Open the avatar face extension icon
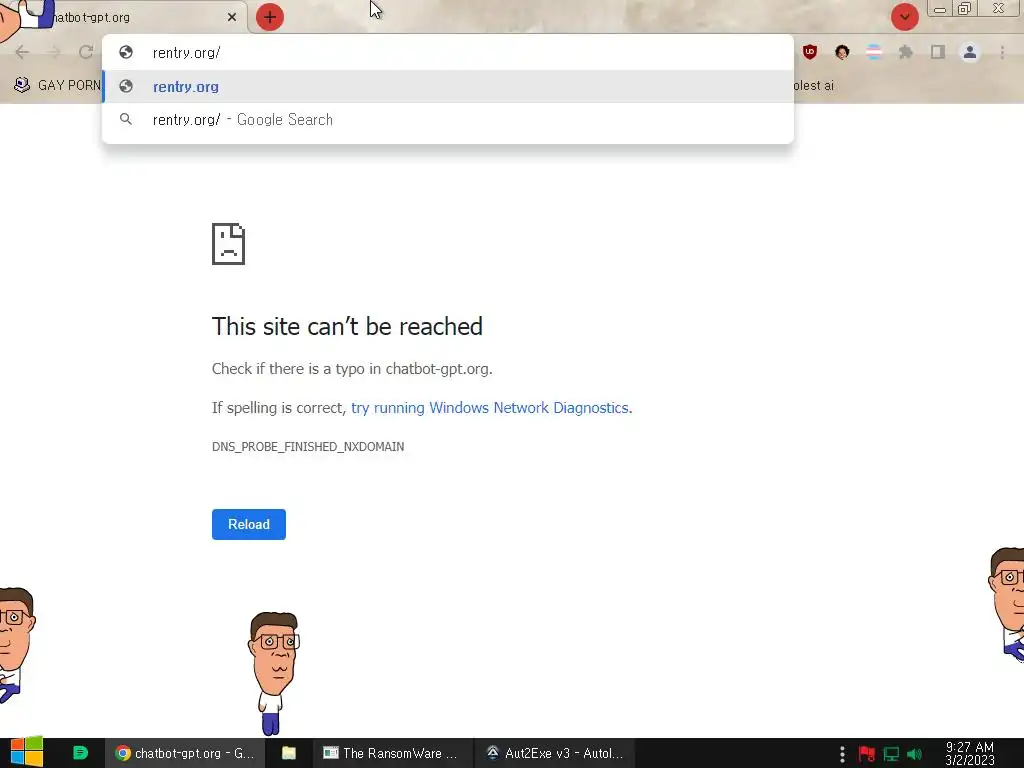The image size is (1024, 768). point(842,52)
